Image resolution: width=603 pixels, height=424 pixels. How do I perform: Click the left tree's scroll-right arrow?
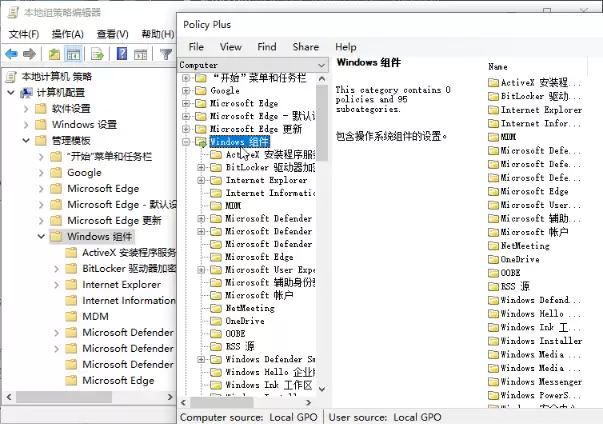coord(170,397)
